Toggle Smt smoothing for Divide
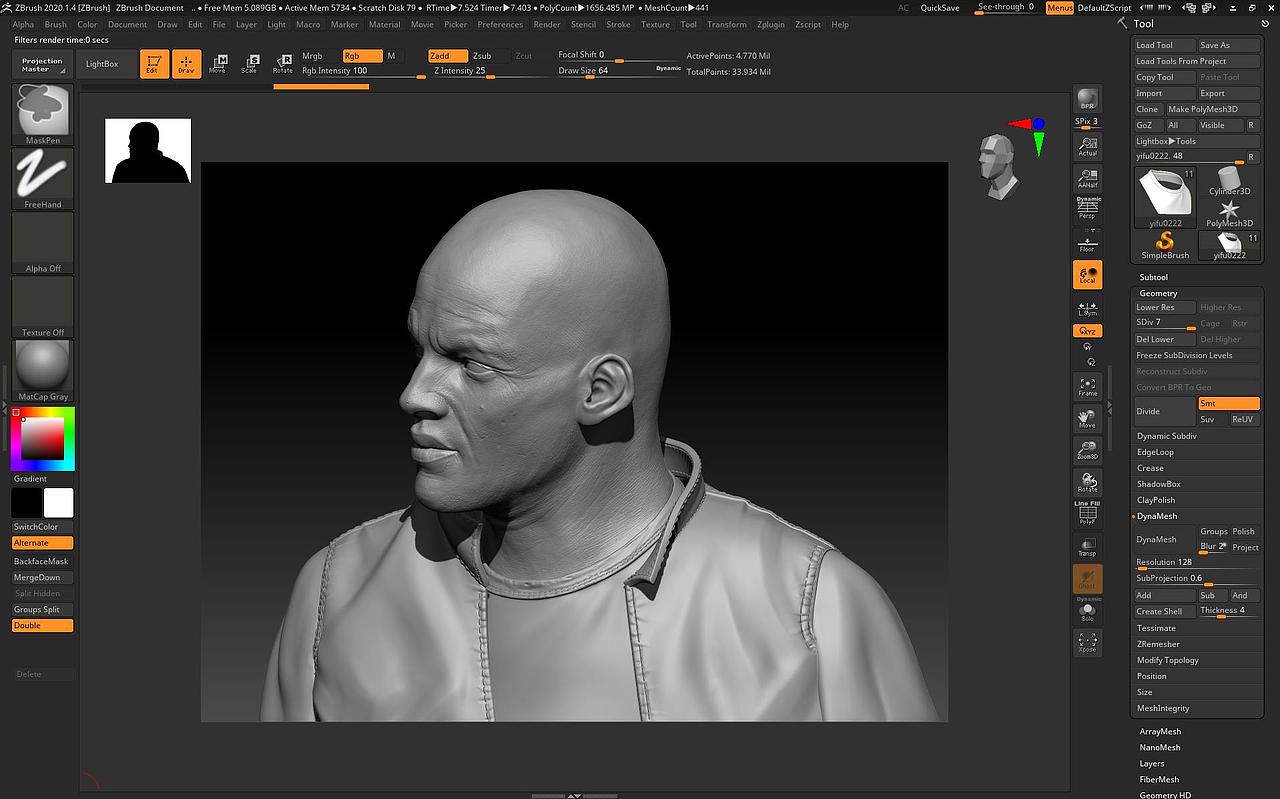 point(1229,403)
